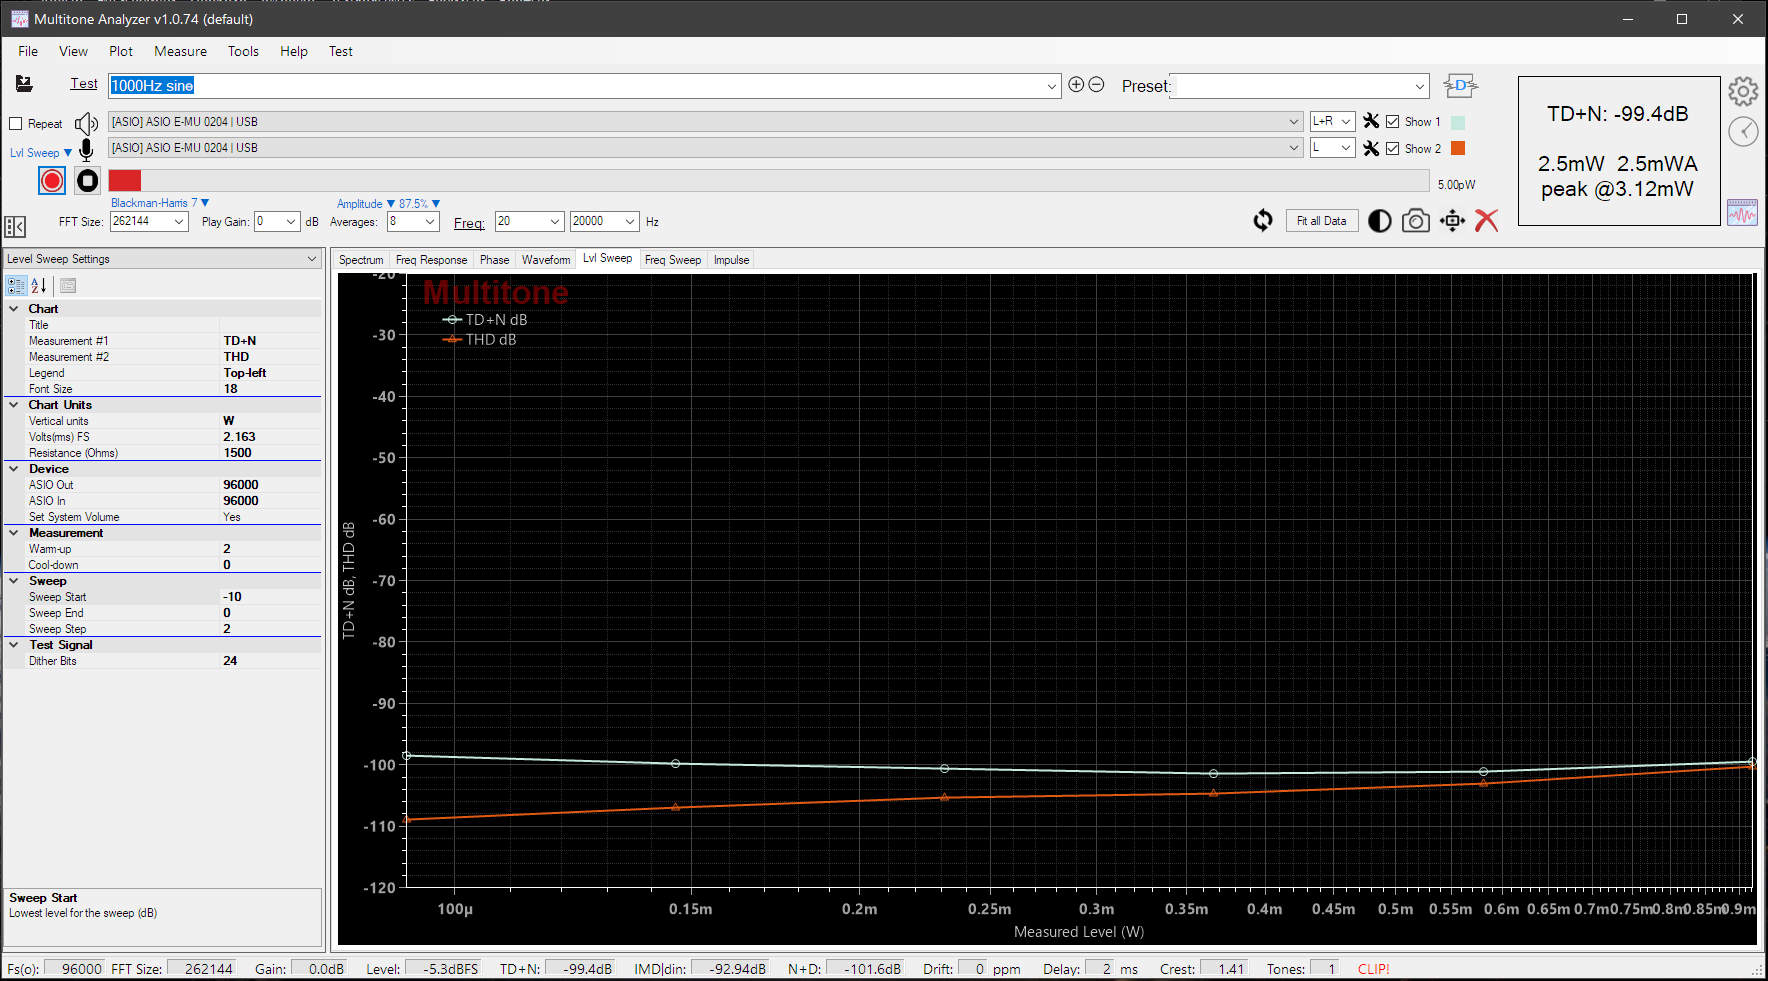Open the File menu

pyautogui.click(x=28, y=51)
